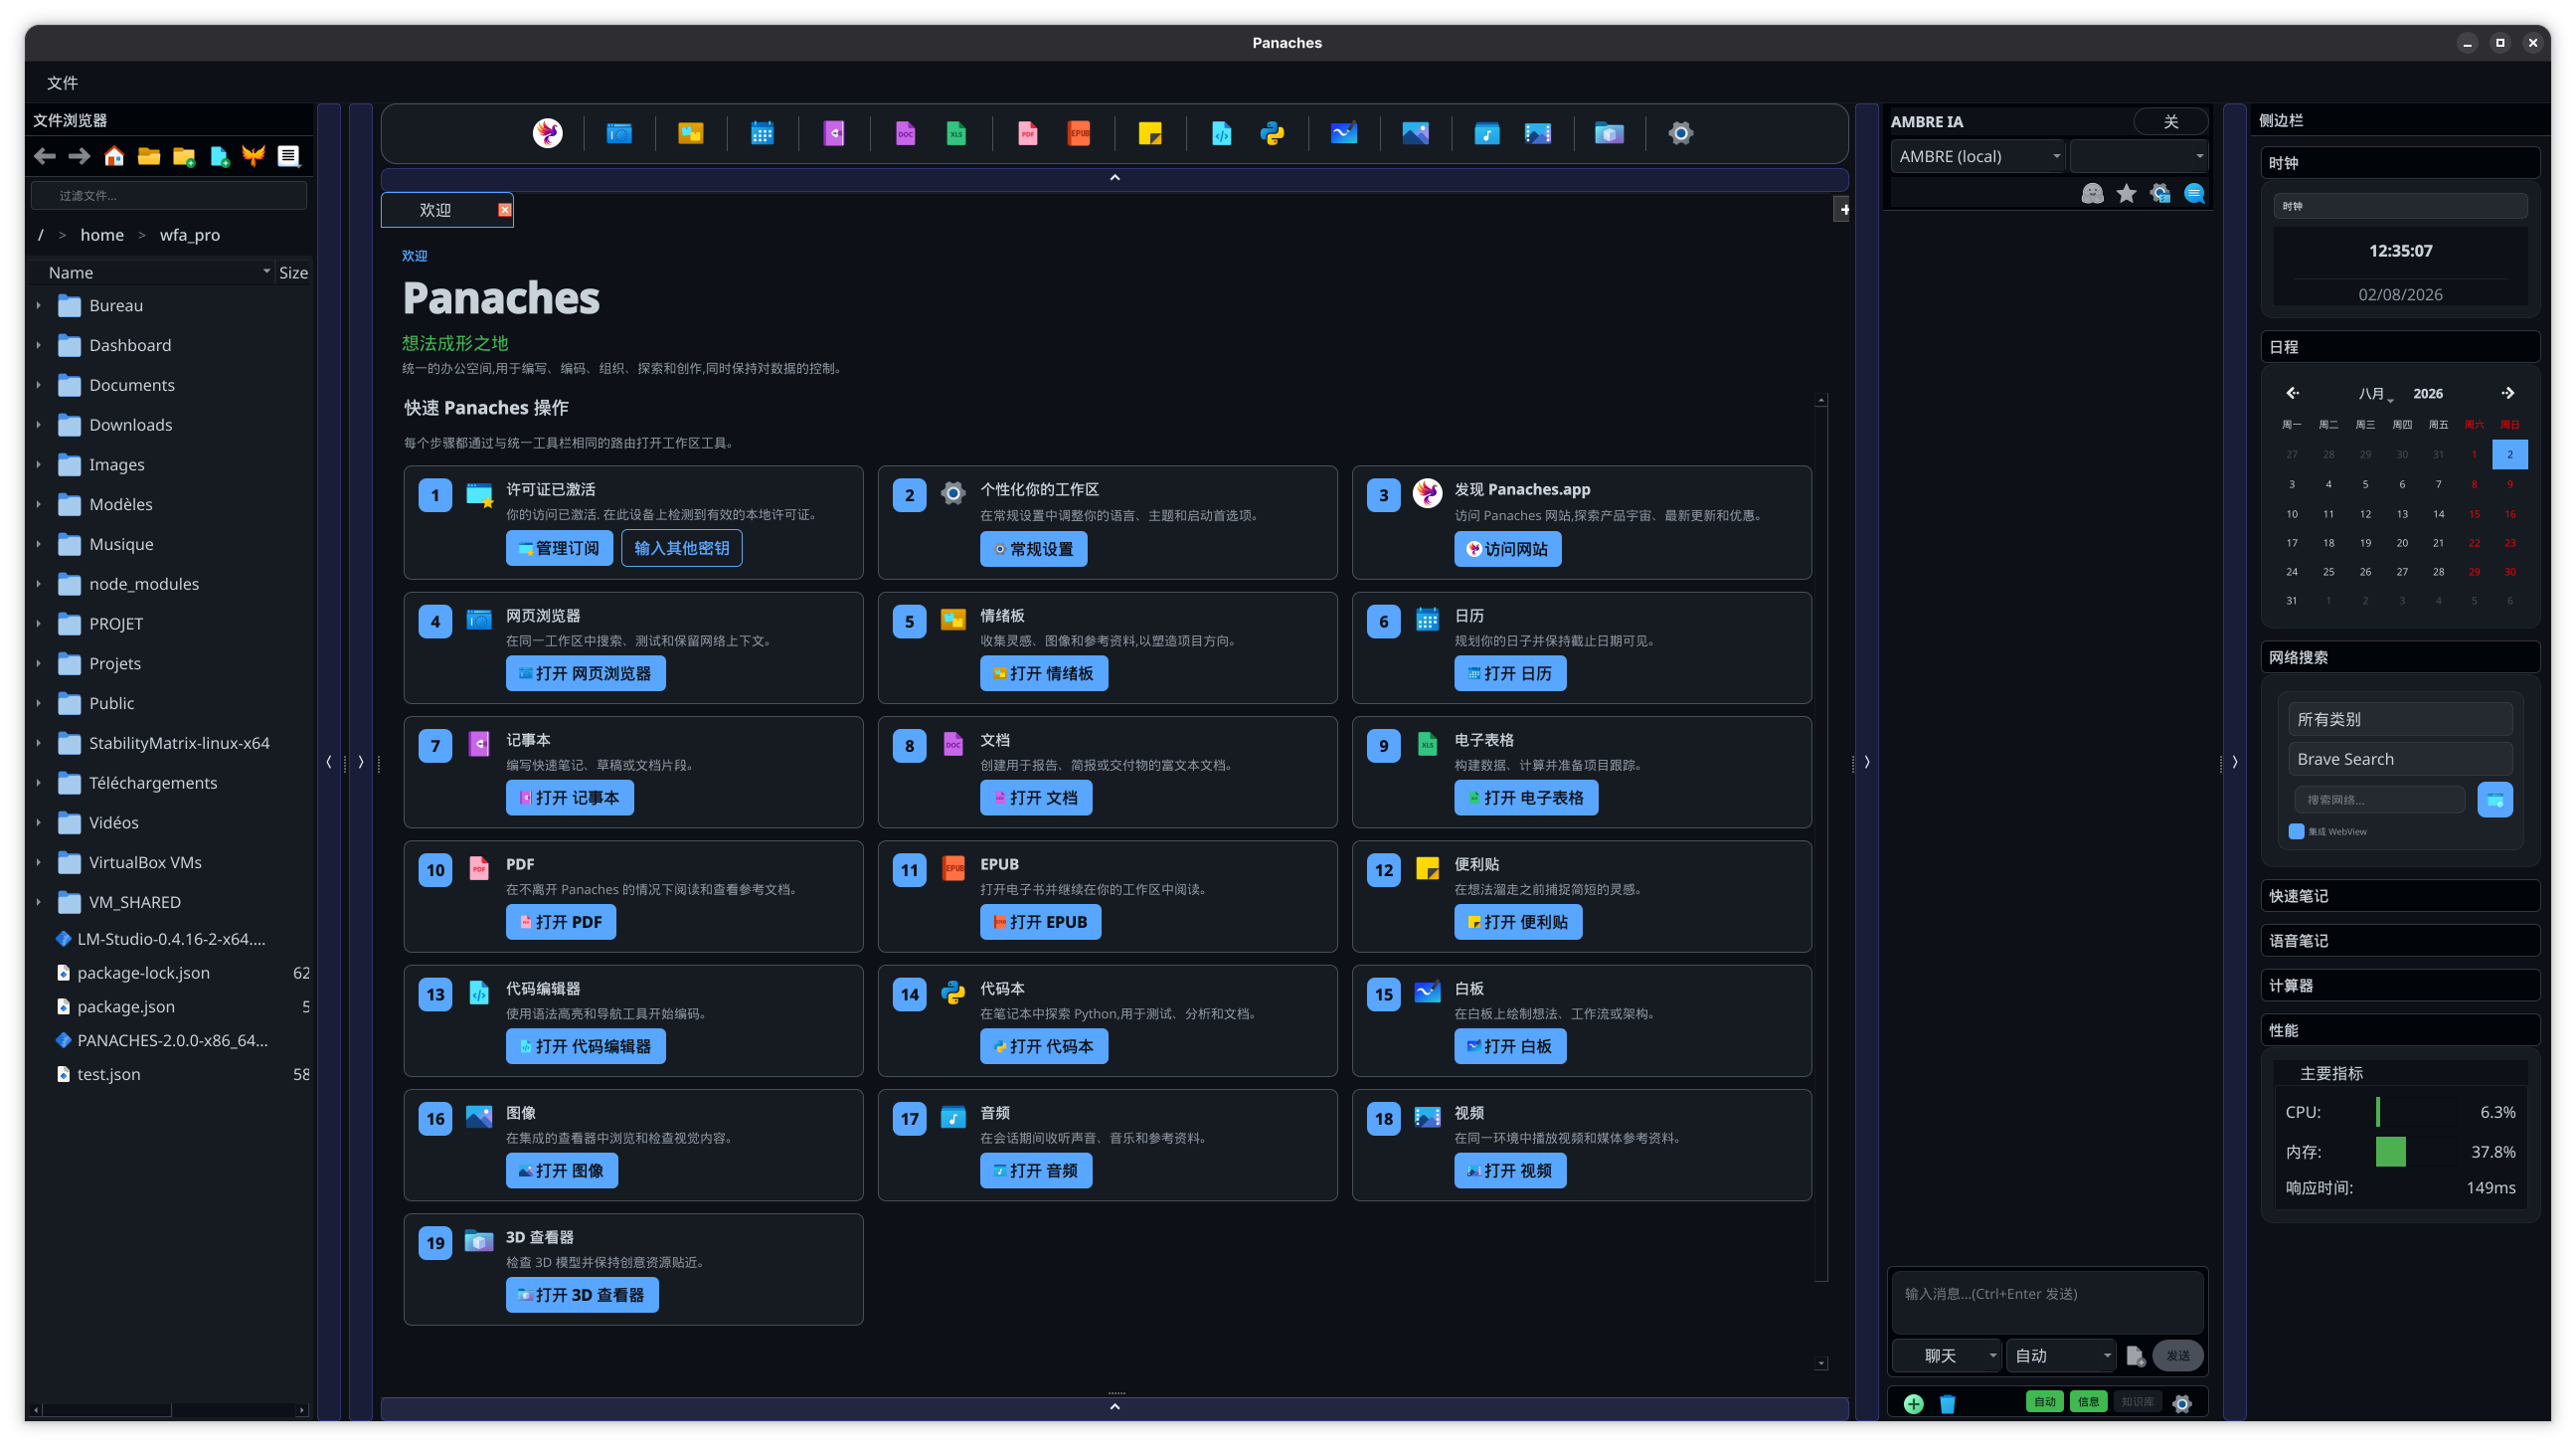Create a new file in the file browser
The height and width of the screenshot is (1446, 2576).
pyautogui.click(x=219, y=156)
